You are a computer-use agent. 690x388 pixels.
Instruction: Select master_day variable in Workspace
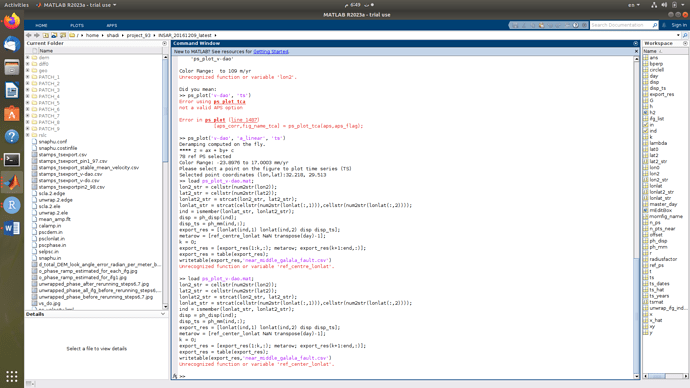[x=663, y=204]
